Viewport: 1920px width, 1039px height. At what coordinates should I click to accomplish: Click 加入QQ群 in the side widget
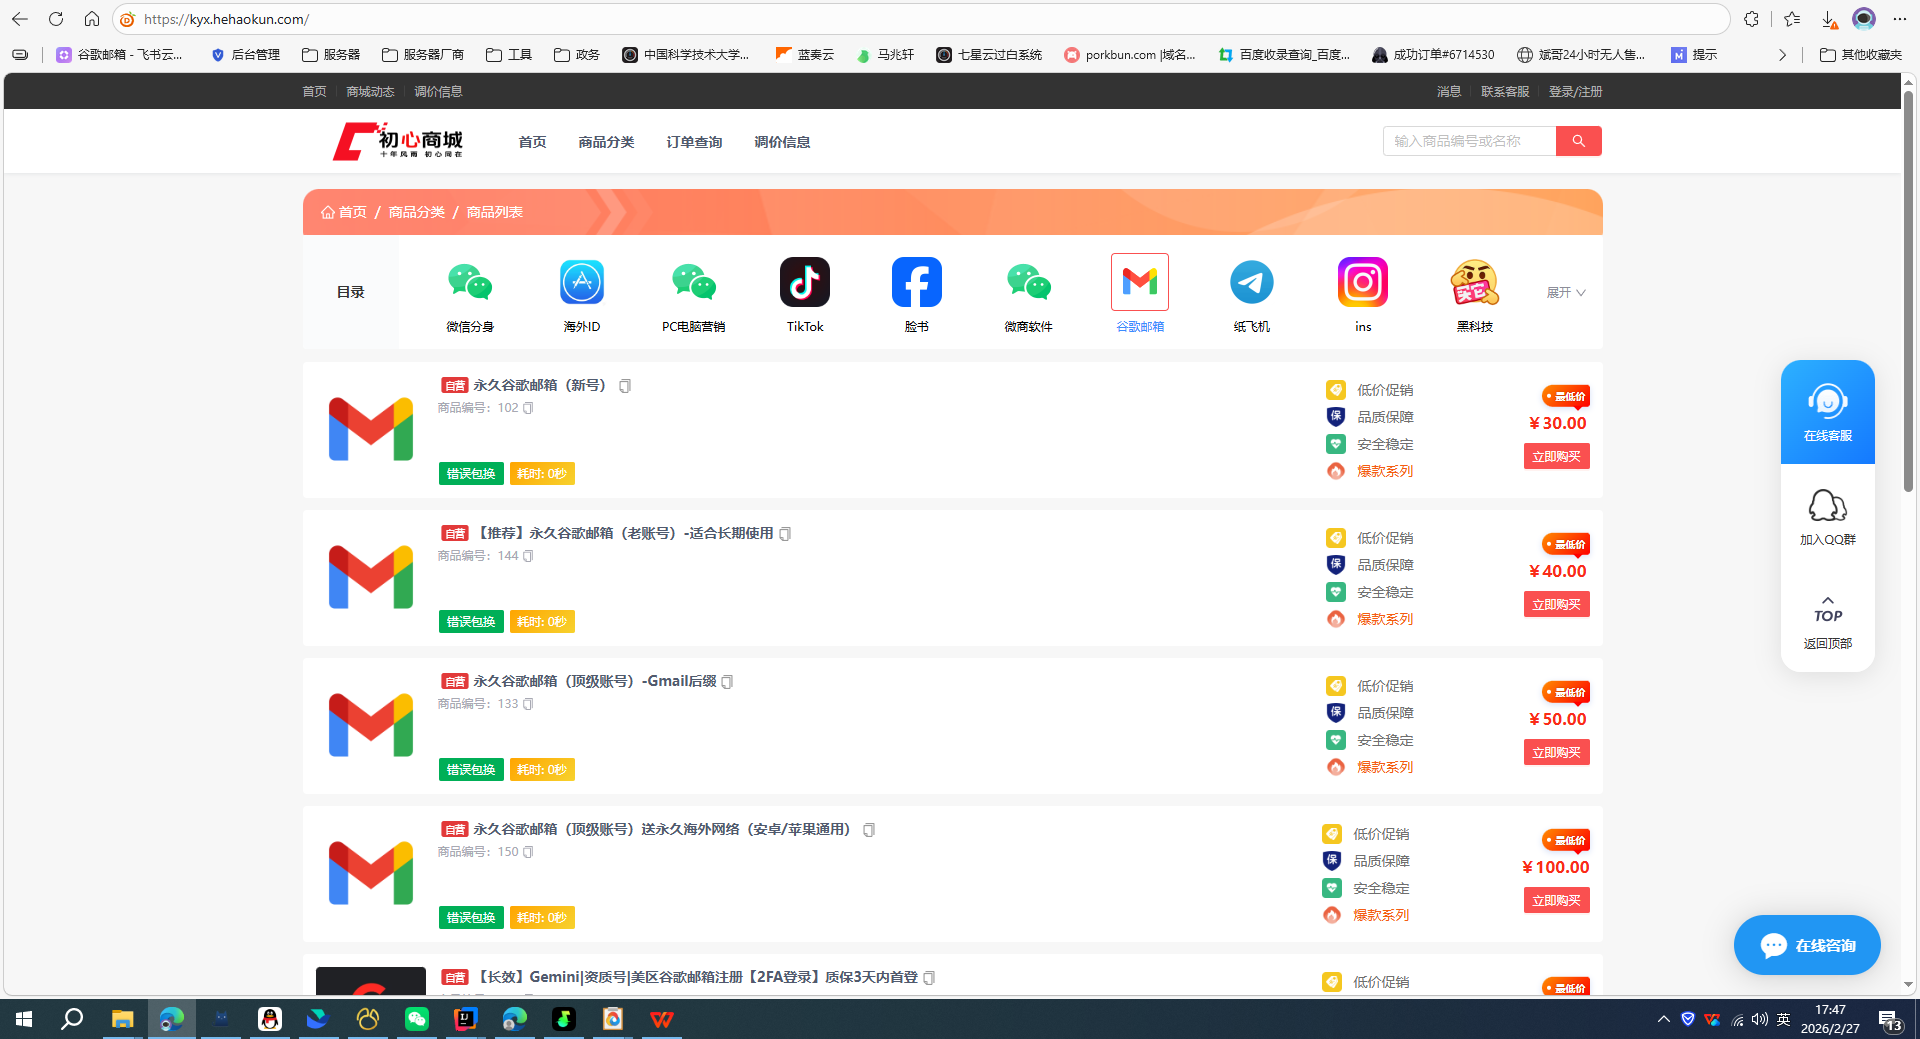click(x=1827, y=517)
